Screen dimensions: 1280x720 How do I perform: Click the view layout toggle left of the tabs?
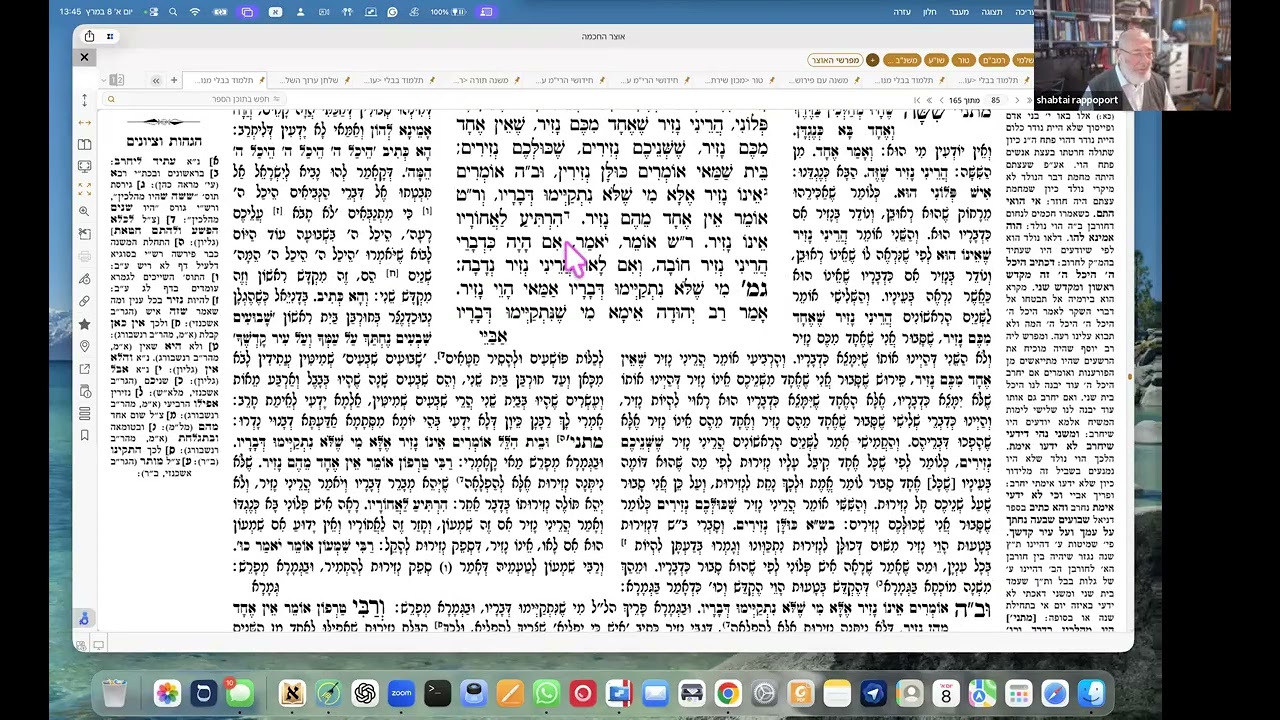click(117, 80)
